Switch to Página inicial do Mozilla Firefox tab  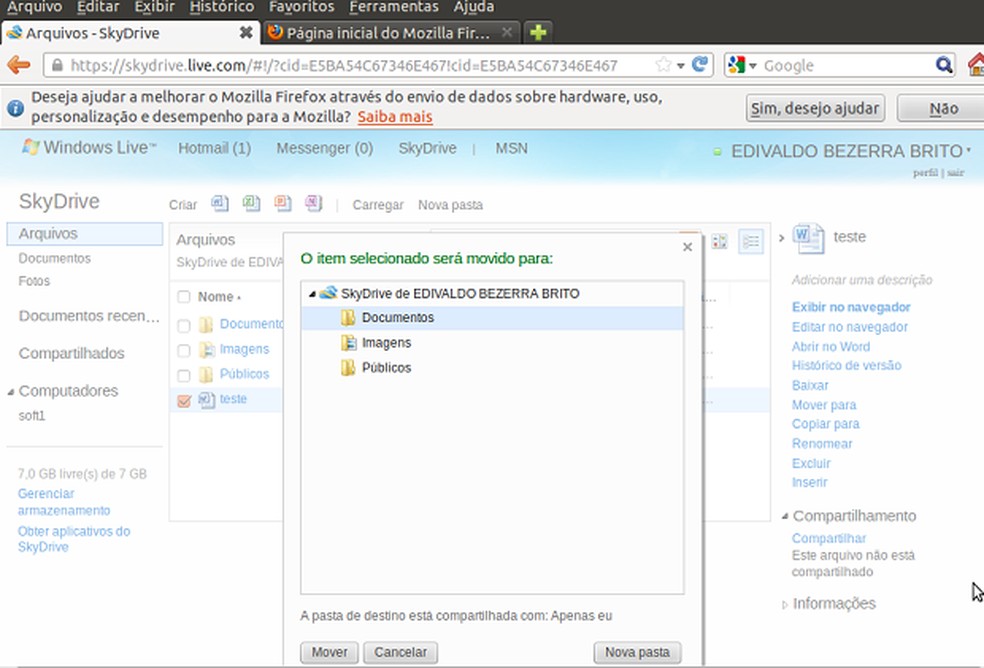[x=390, y=33]
